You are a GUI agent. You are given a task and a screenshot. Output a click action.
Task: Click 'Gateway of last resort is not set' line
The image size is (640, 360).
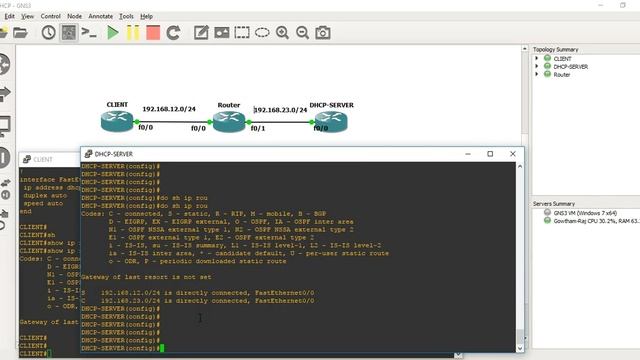(146, 277)
